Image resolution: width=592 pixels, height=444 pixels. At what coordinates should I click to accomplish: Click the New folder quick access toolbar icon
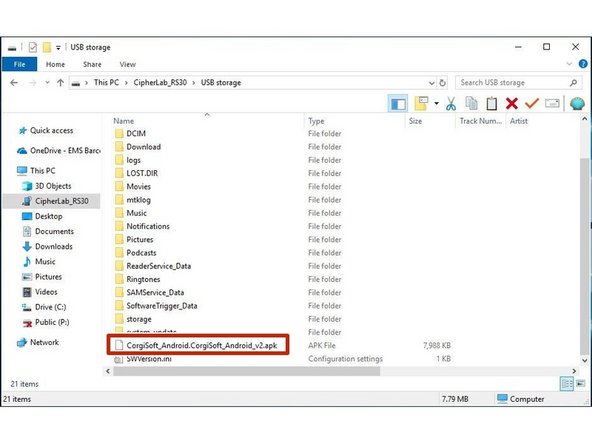(47, 47)
